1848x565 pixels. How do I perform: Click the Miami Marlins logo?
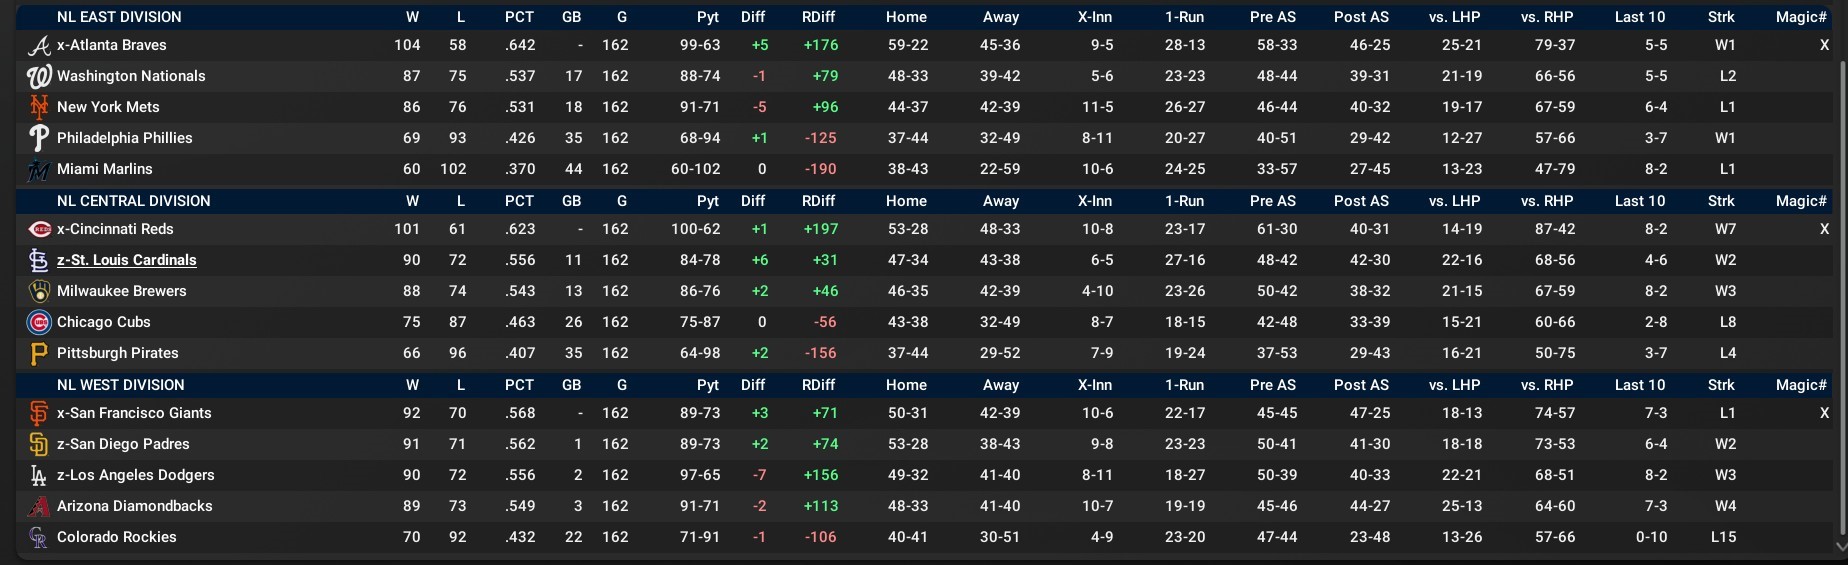(x=39, y=170)
